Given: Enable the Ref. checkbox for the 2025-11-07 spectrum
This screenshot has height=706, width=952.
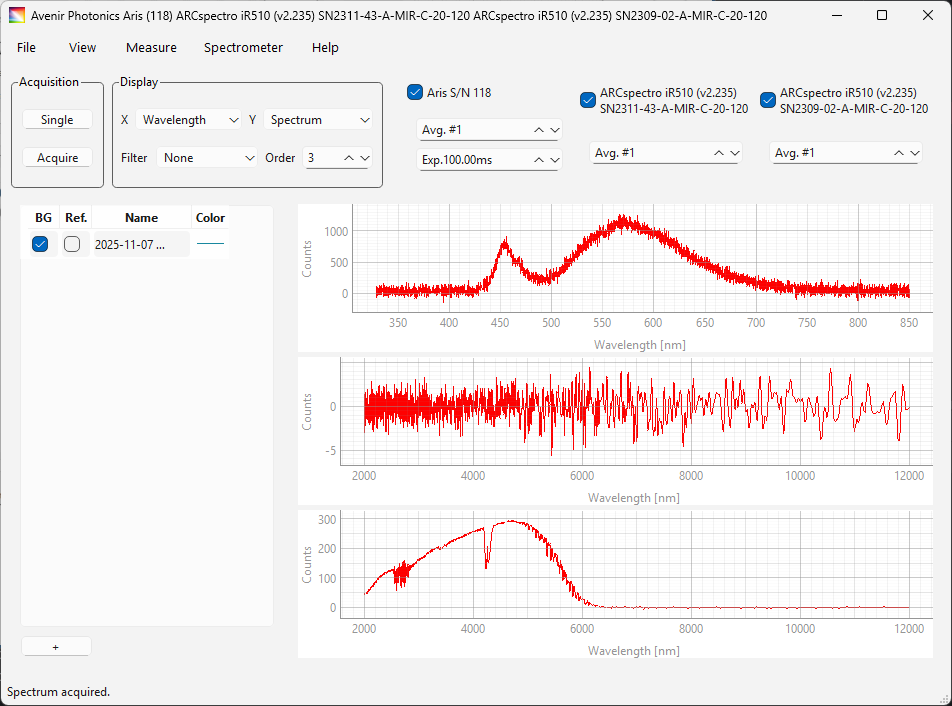Looking at the screenshot, I should (x=72, y=244).
